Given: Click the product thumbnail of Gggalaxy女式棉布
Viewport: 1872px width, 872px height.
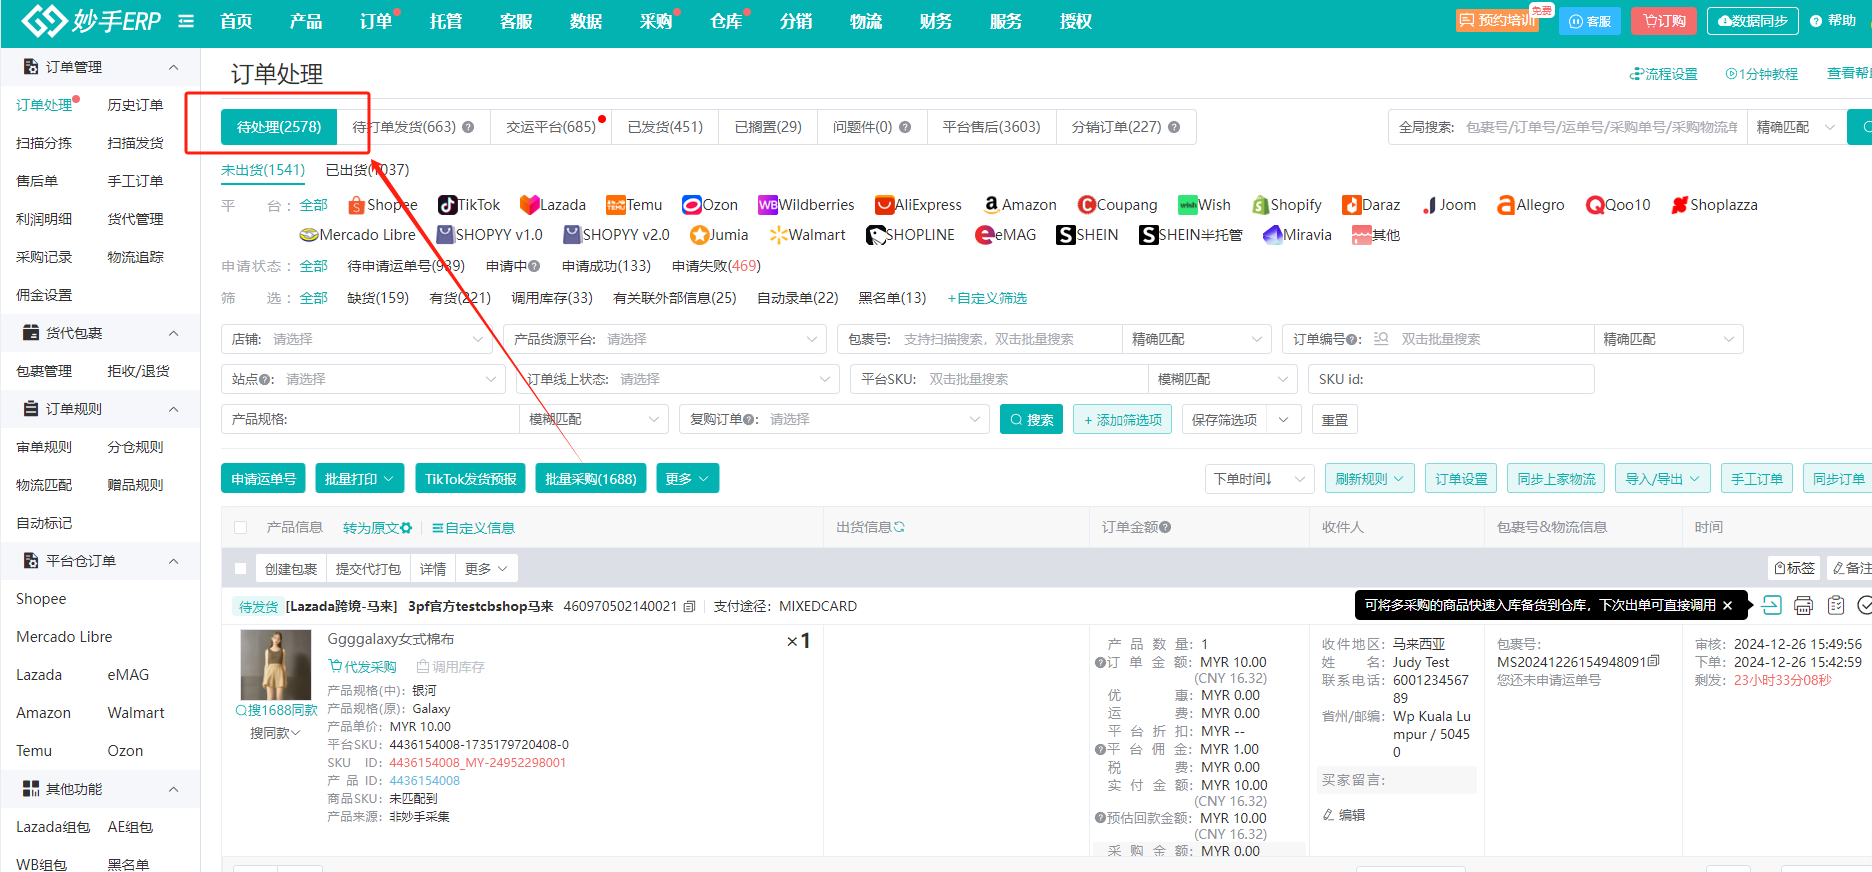Looking at the screenshot, I should [x=276, y=665].
